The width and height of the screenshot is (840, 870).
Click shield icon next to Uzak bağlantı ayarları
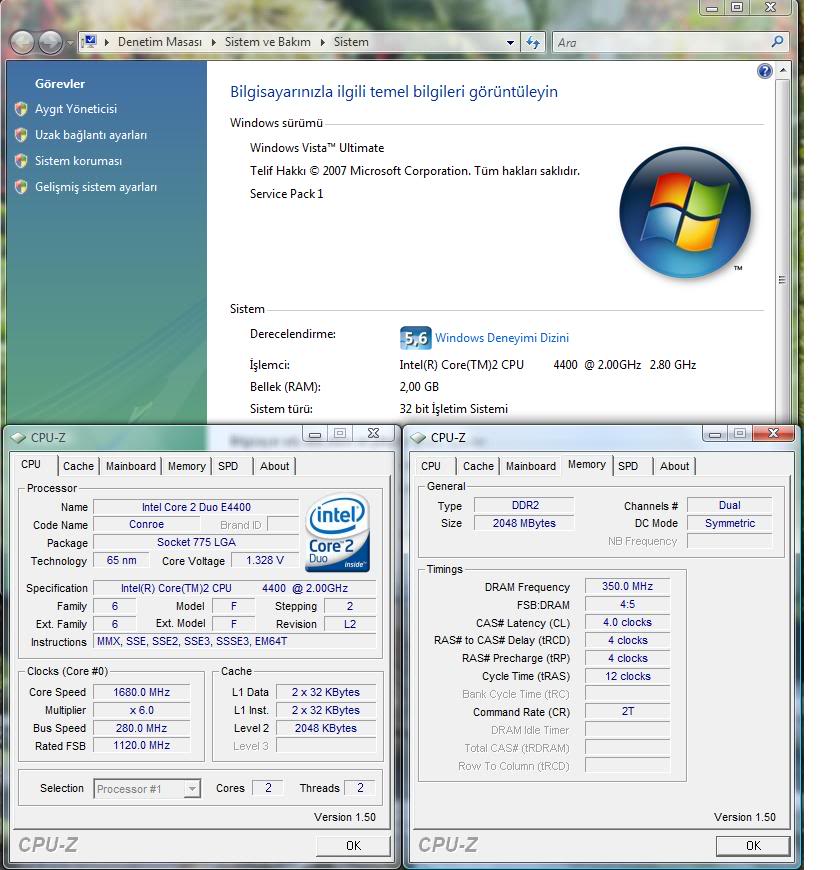pyautogui.click(x=21, y=135)
